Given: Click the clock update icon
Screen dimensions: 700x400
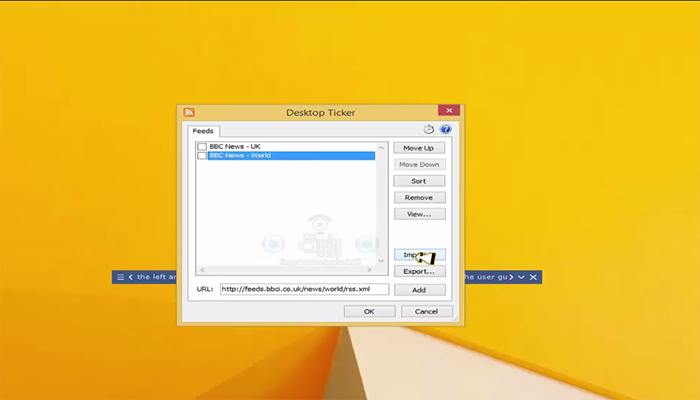Looking at the screenshot, I should click(x=429, y=129).
